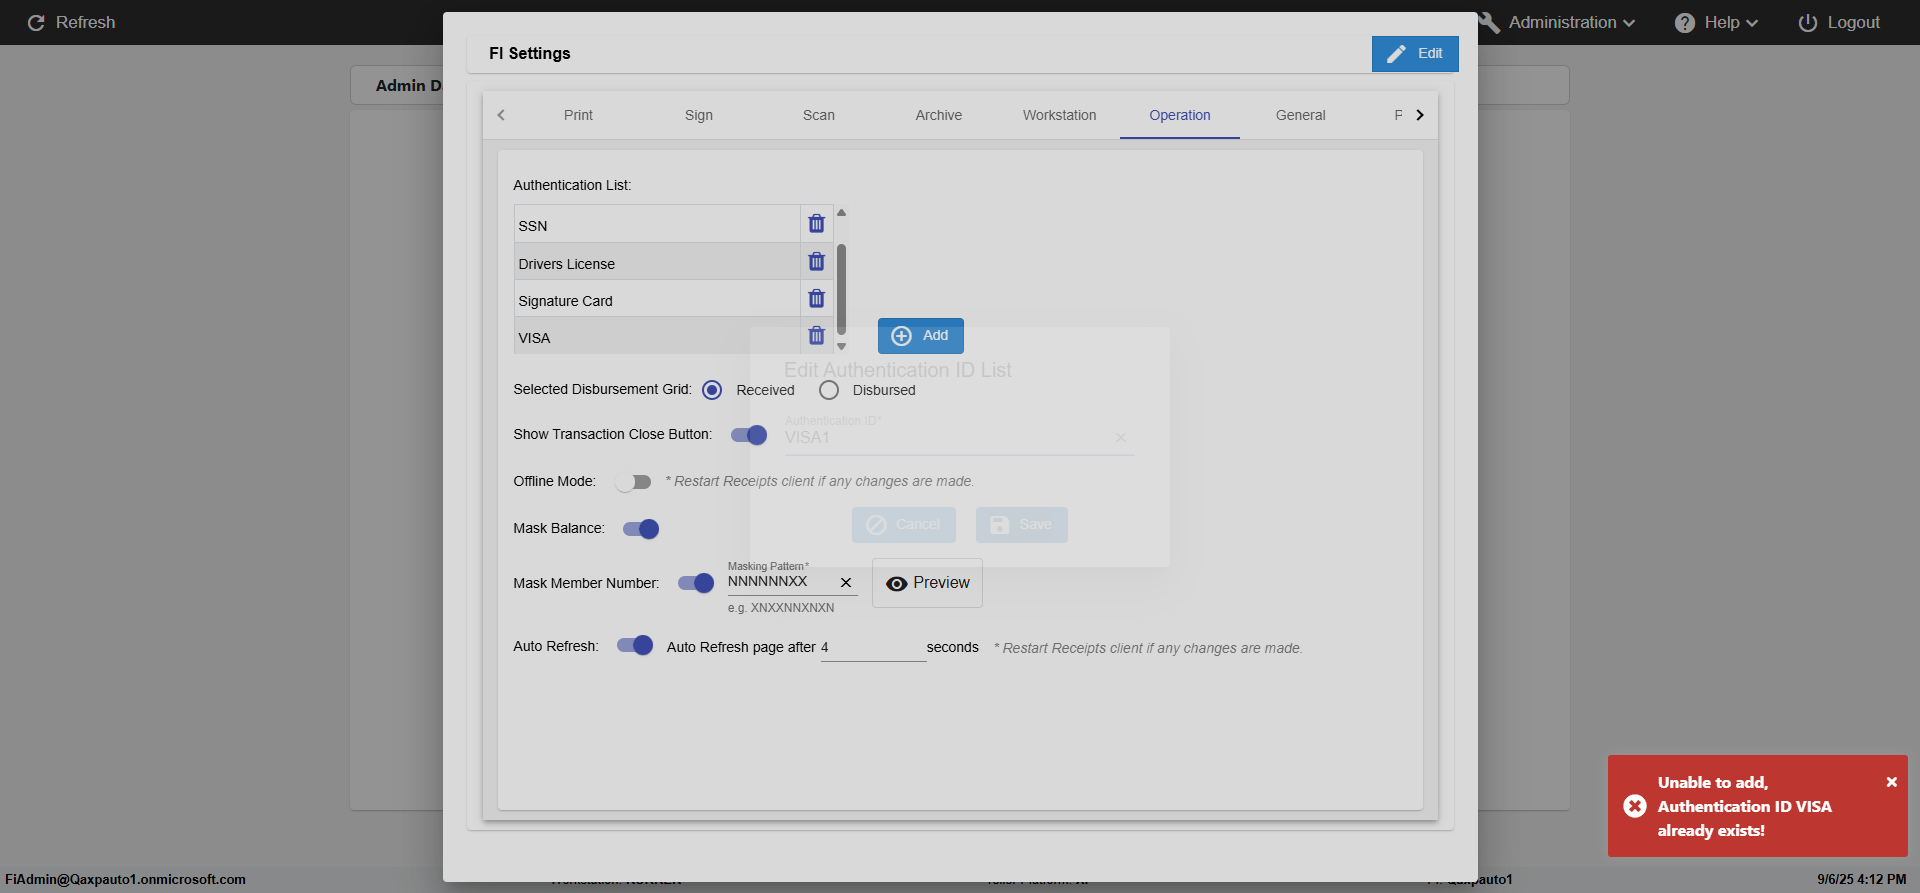
Task: Dismiss the red error notification
Action: (x=1891, y=782)
